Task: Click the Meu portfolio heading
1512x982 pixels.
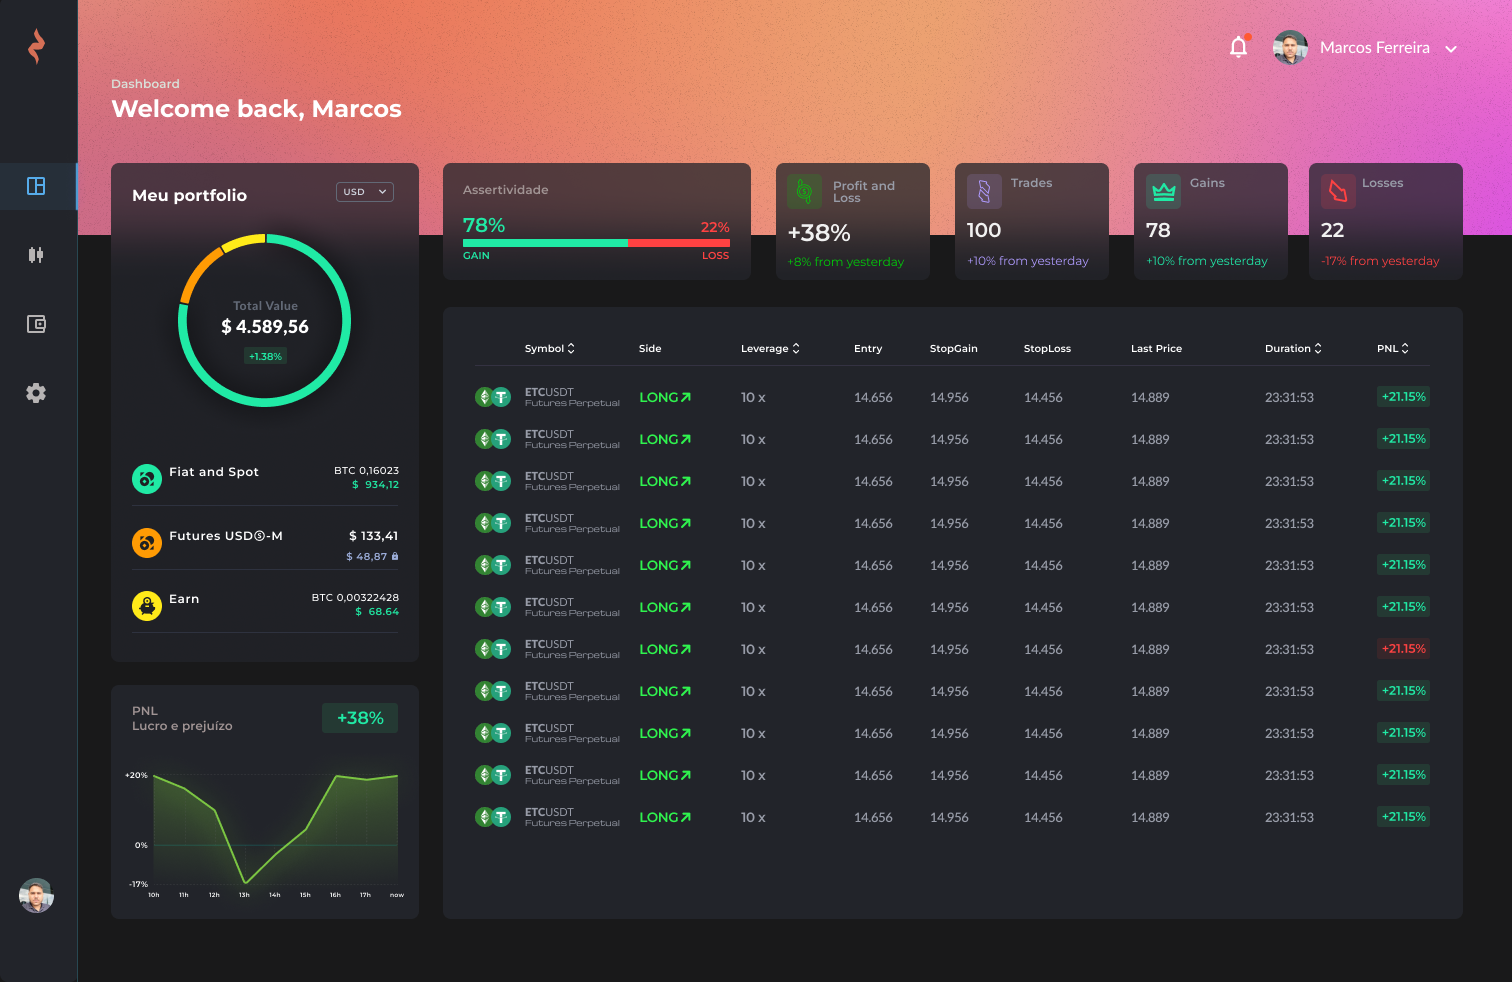Action: [x=189, y=196]
